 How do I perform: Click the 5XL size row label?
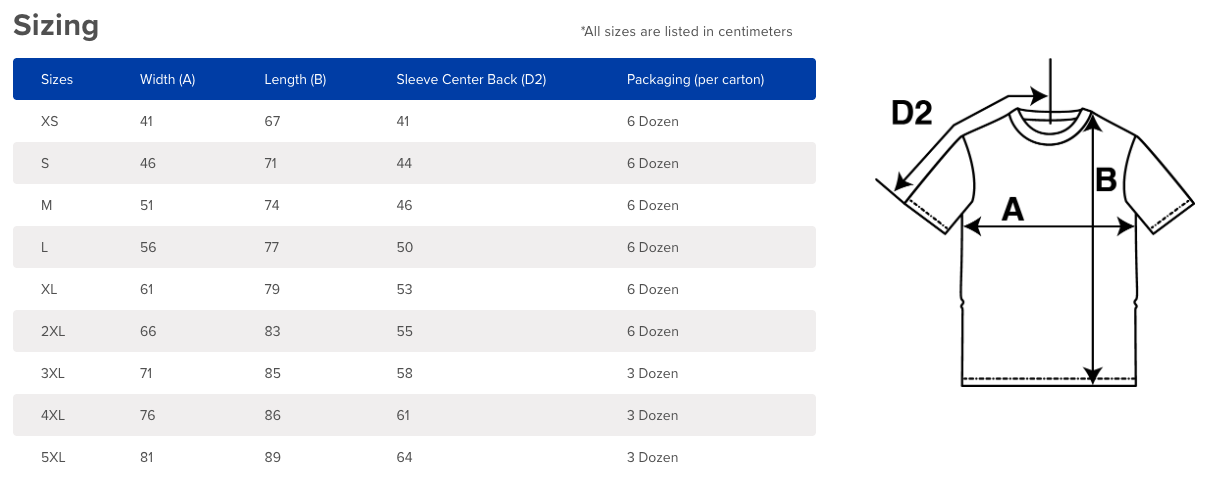click(53, 457)
